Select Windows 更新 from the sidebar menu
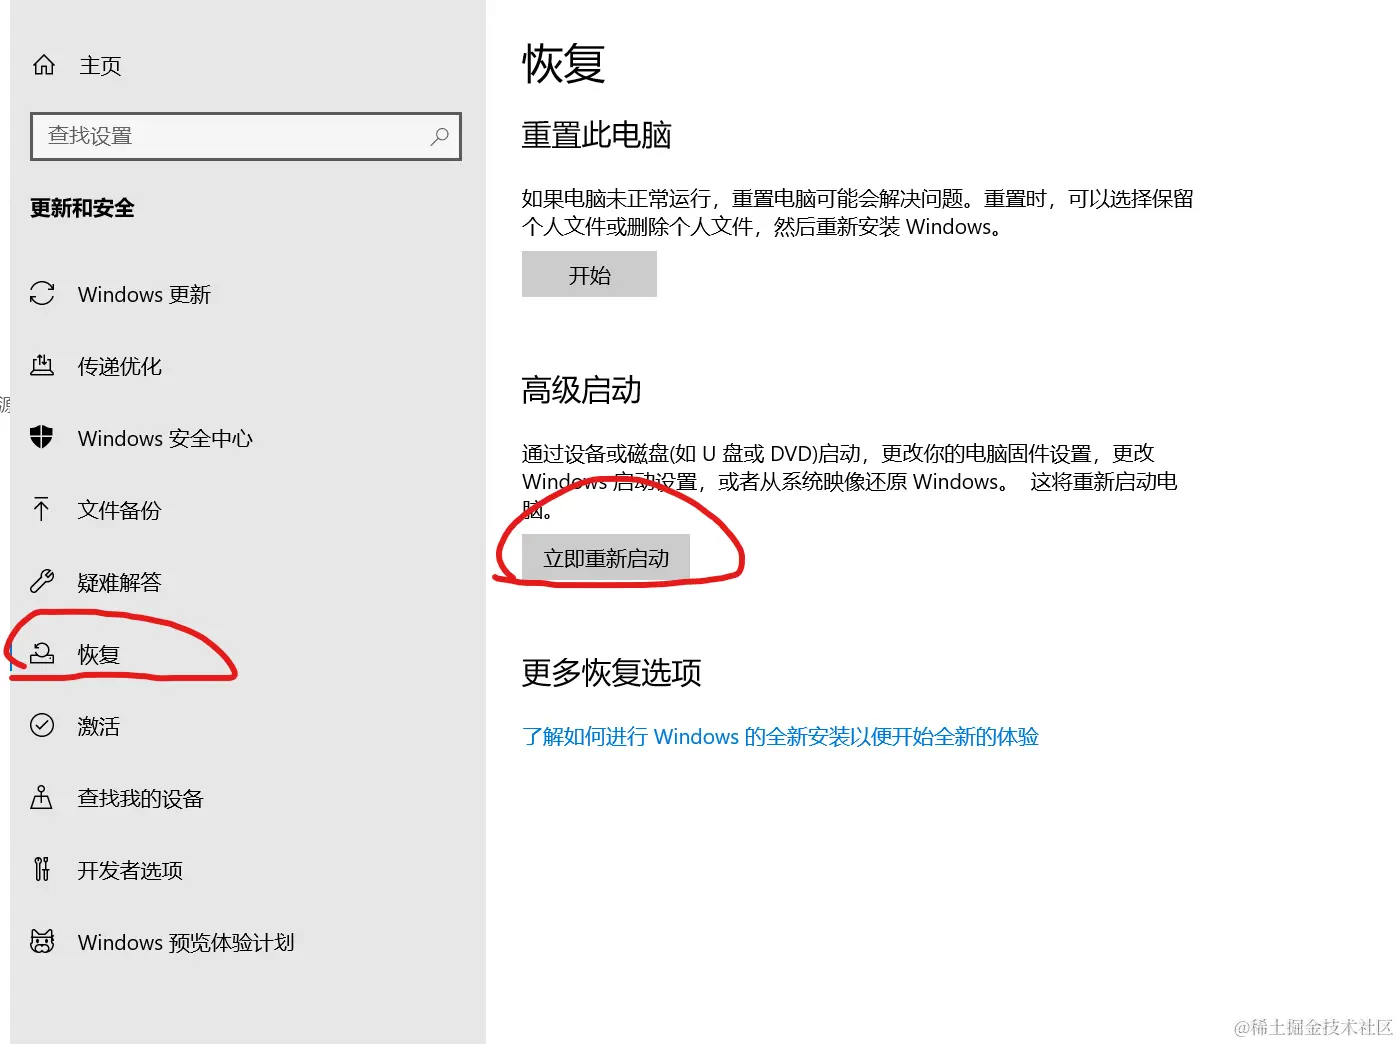1400x1044 pixels. (x=145, y=293)
